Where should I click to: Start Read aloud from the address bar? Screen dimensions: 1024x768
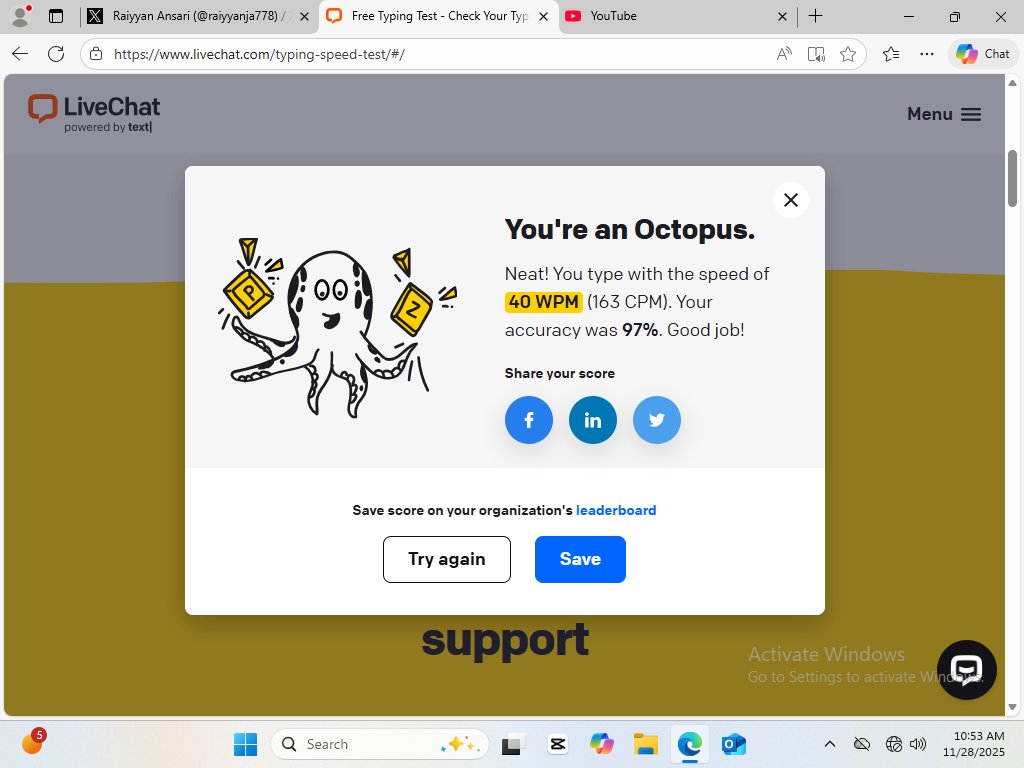[x=783, y=54]
